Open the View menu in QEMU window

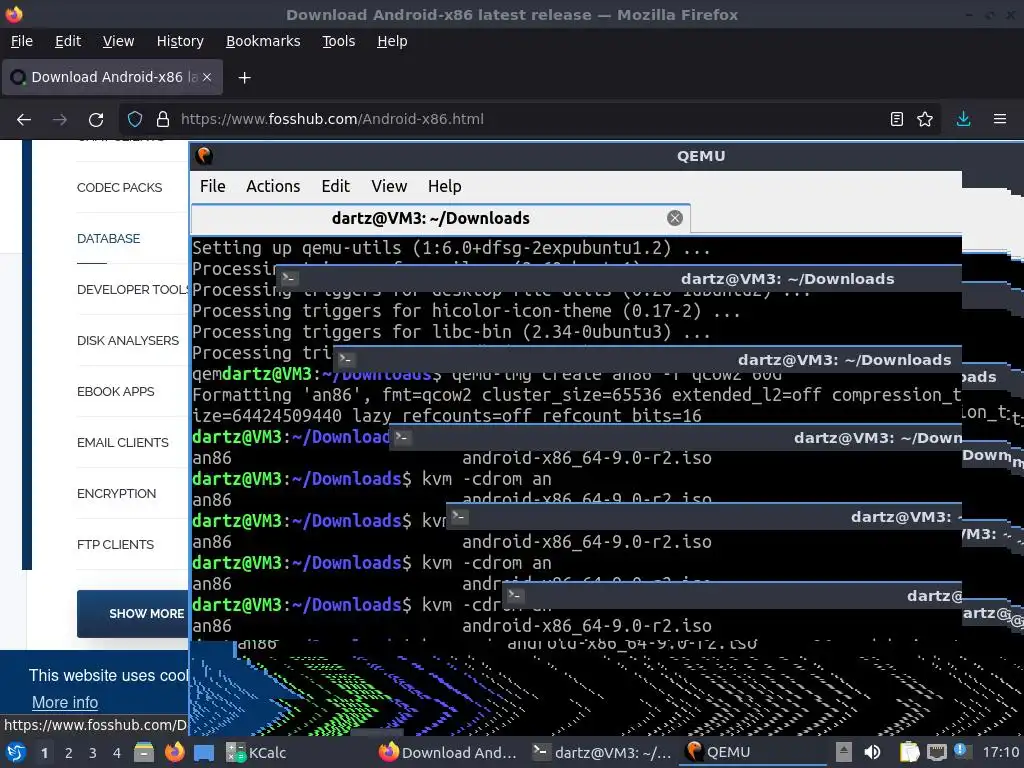click(x=389, y=186)
